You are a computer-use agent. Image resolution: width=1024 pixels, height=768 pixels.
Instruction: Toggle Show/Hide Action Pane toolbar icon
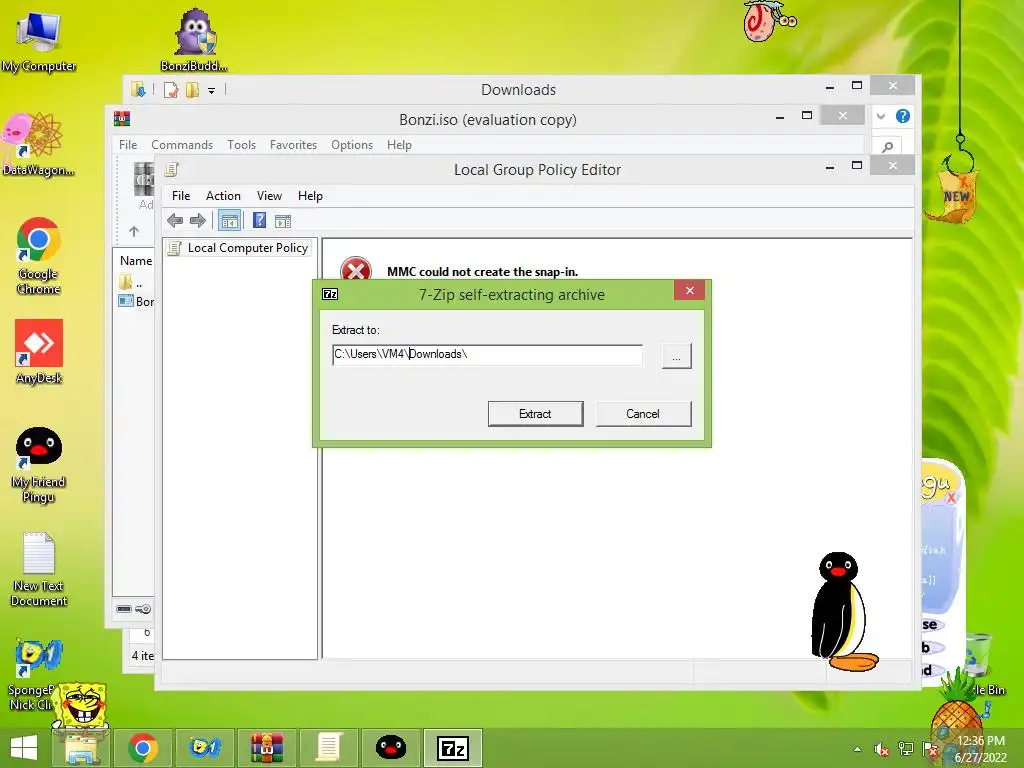click(x=283, y=221)
